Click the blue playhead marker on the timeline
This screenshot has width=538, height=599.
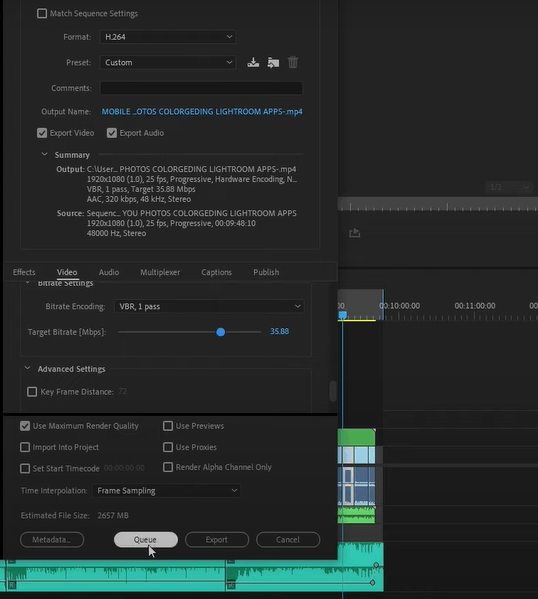[343, 315]
